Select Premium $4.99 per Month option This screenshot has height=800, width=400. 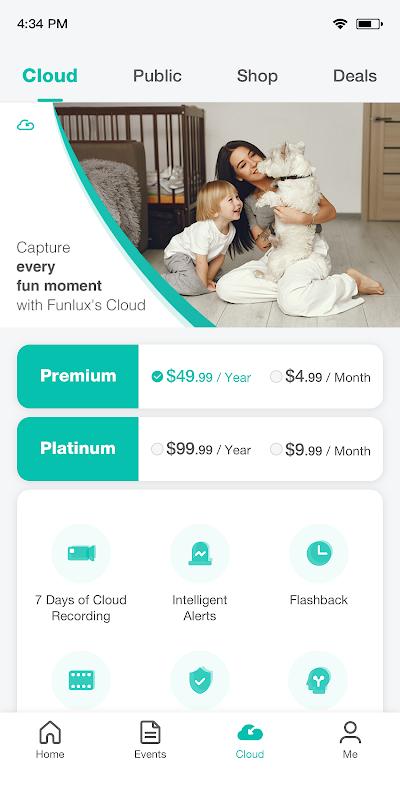pyautogui.click(x=320, y=377)
